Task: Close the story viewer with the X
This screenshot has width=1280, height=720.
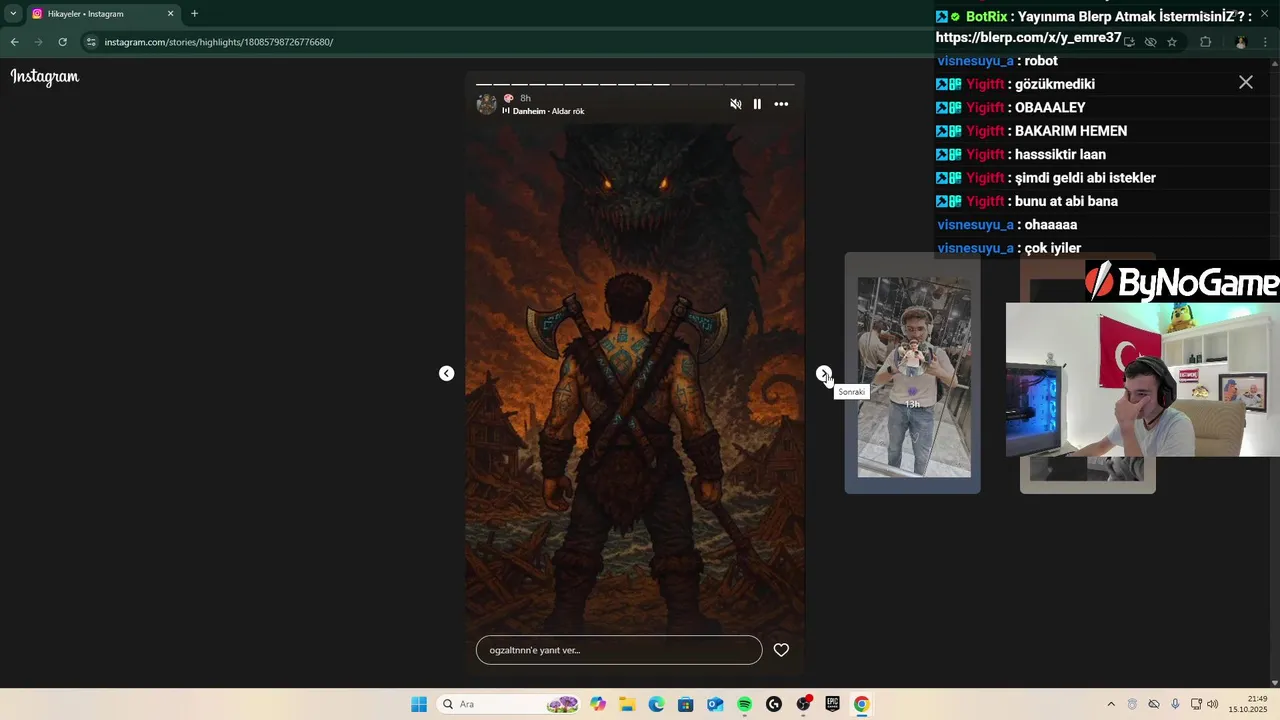Action: (x=1246, y=82)
